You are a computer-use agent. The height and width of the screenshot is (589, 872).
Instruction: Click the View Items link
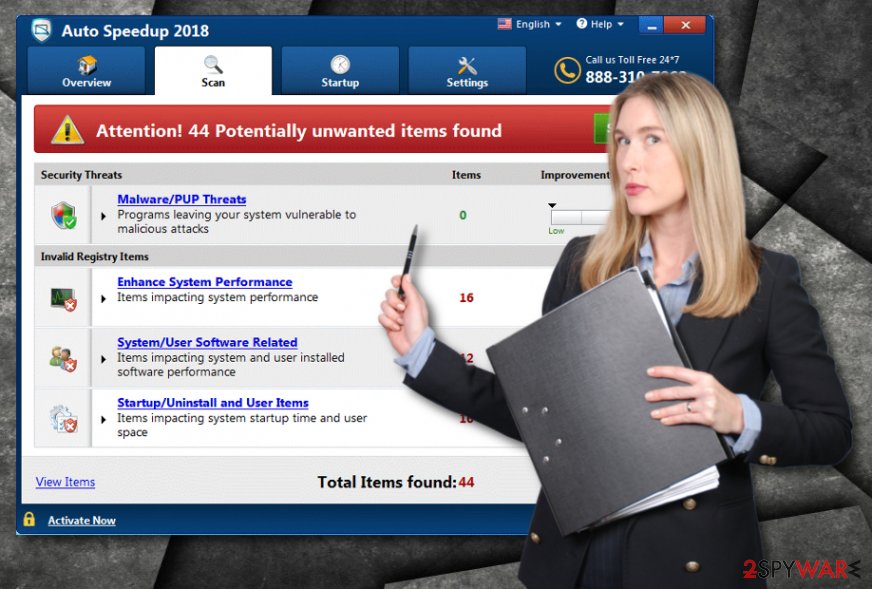pos(65,482)
